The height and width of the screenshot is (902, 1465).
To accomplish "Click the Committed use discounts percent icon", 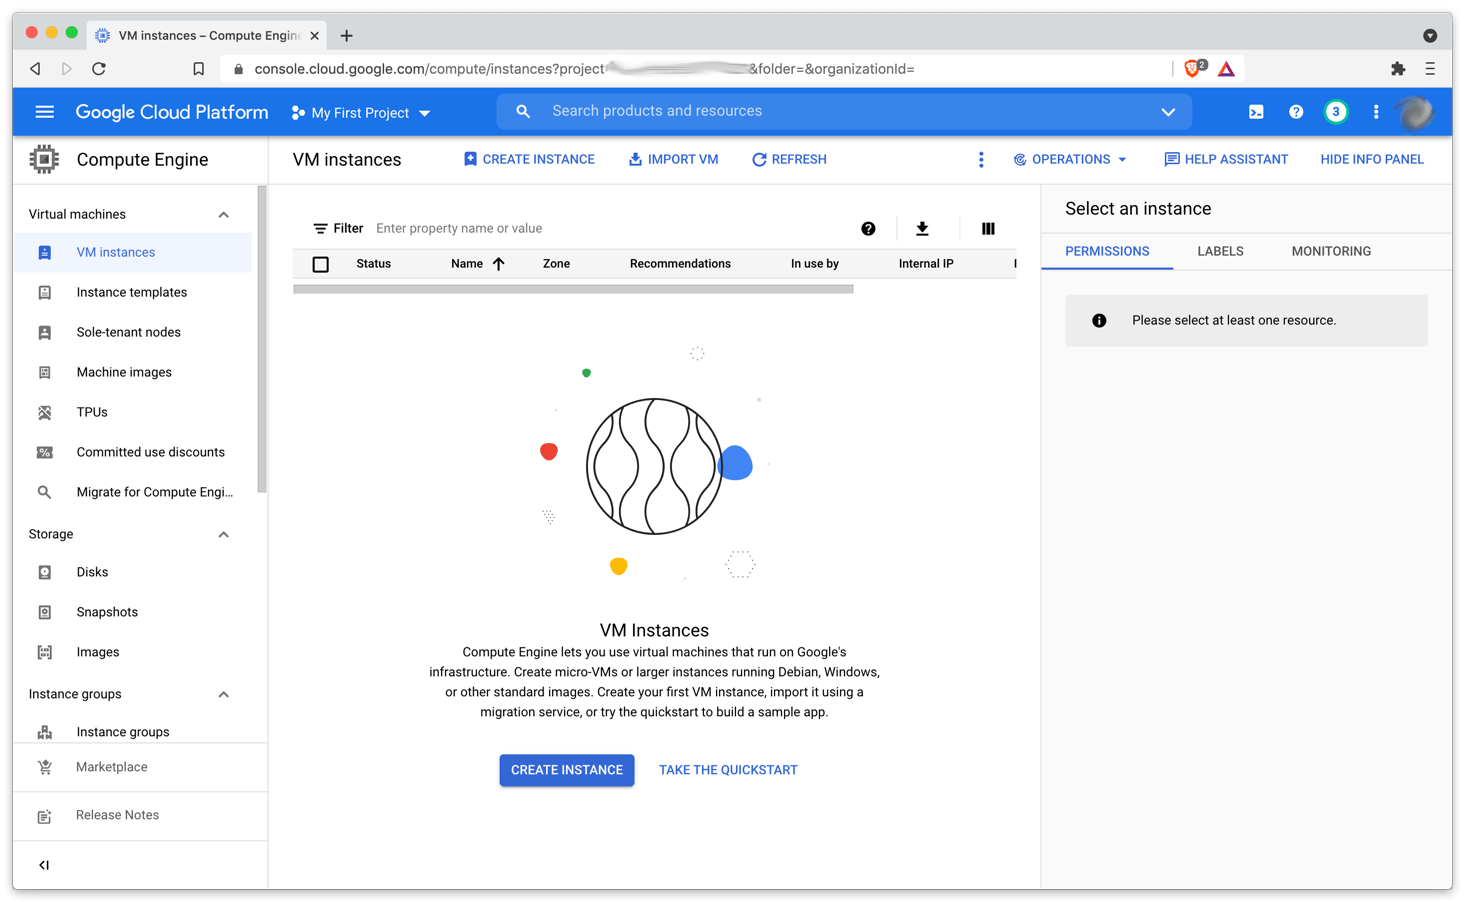I will [x=44, y=452].
